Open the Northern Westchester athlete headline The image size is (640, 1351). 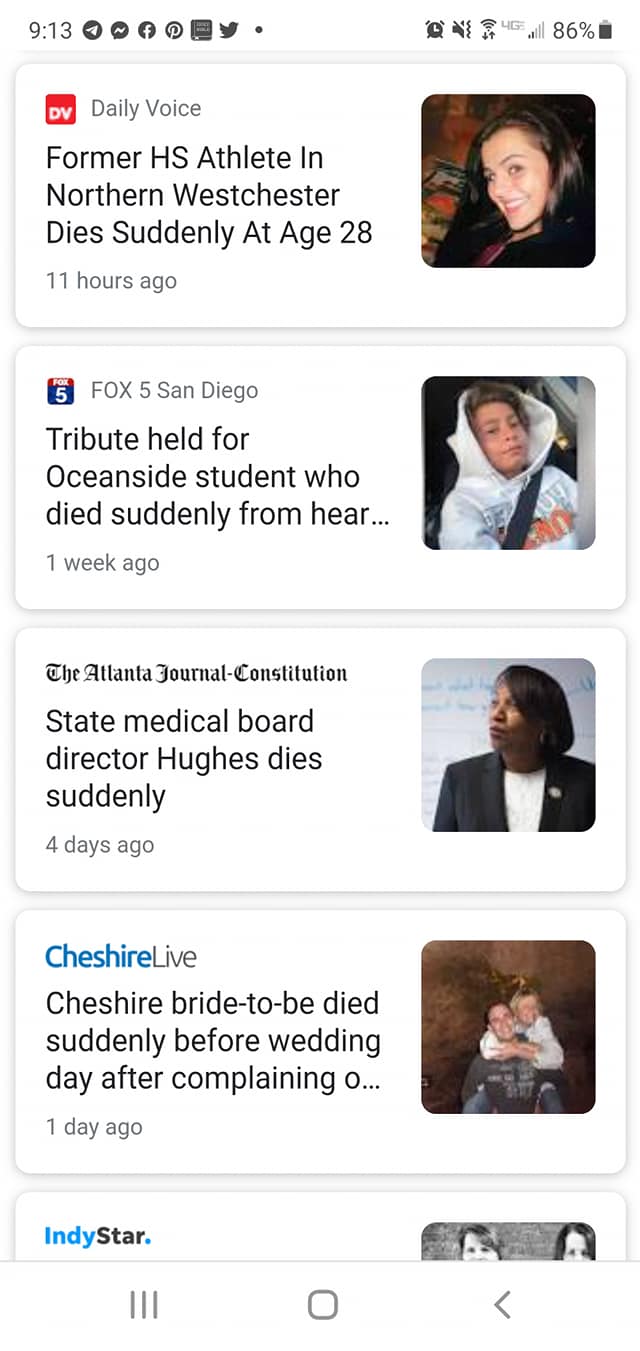[x=208, y=195]
